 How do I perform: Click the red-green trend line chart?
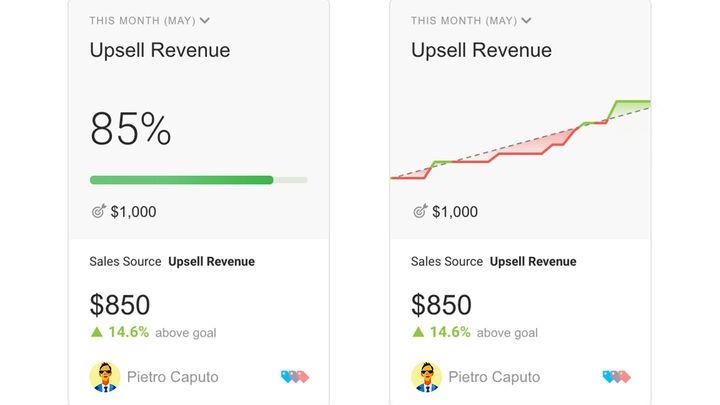520,140
